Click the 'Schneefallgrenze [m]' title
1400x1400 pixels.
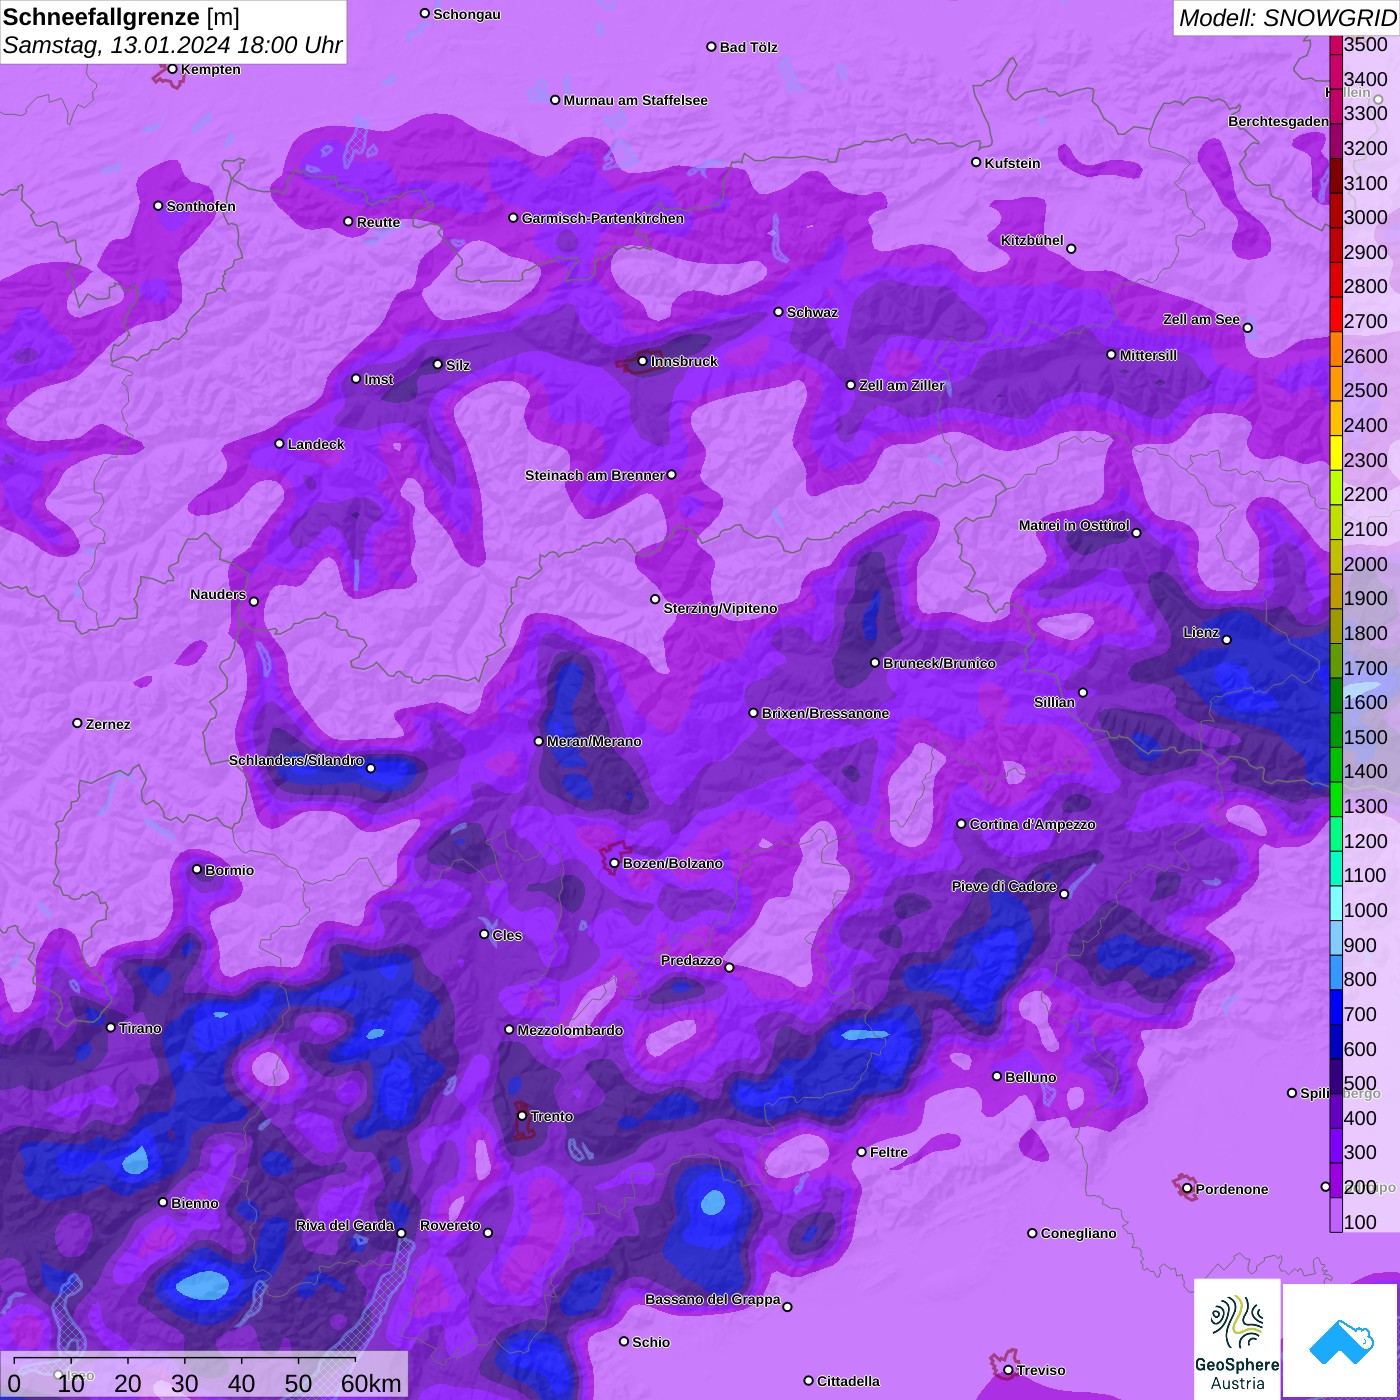point(121,17)
